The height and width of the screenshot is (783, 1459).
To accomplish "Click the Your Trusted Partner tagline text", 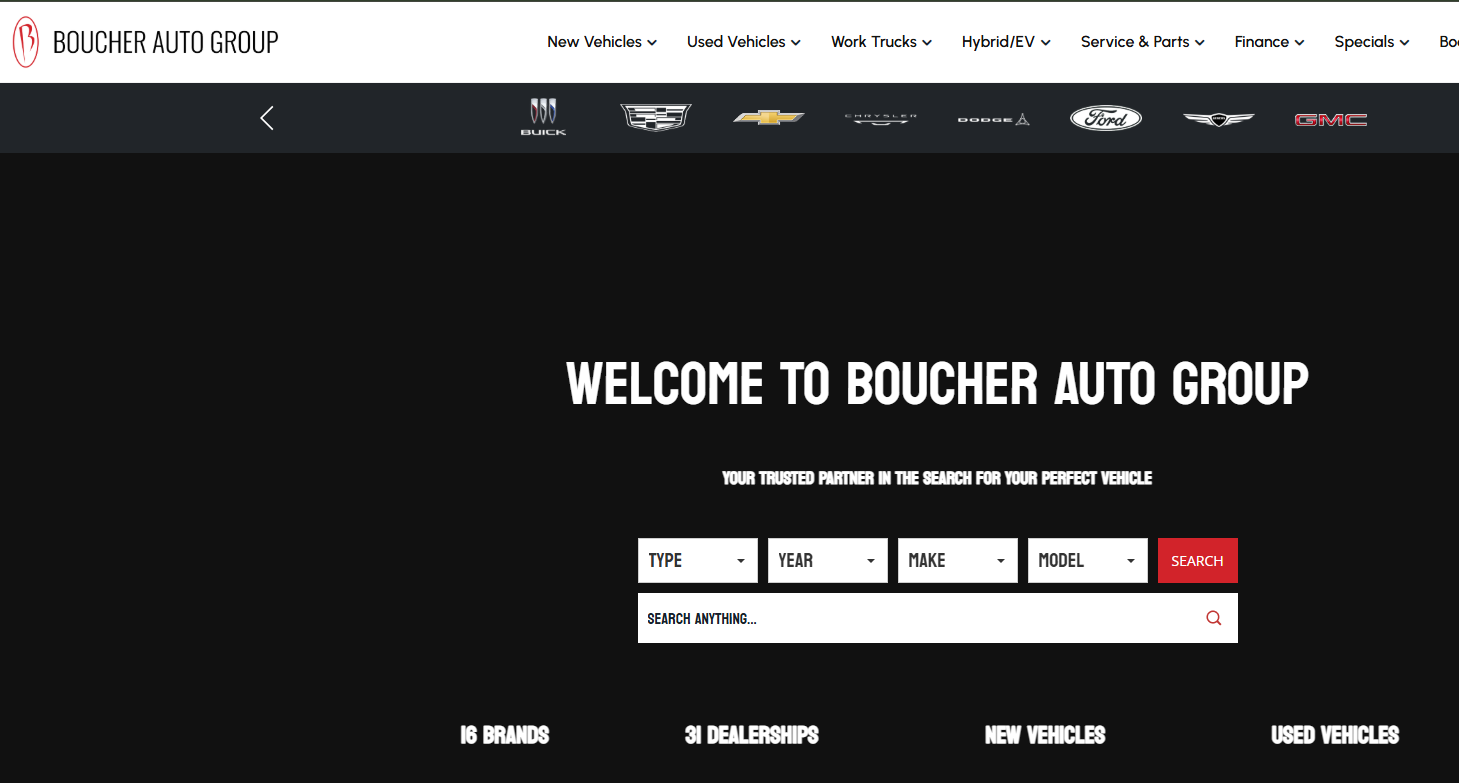I will tap(937, 478).
